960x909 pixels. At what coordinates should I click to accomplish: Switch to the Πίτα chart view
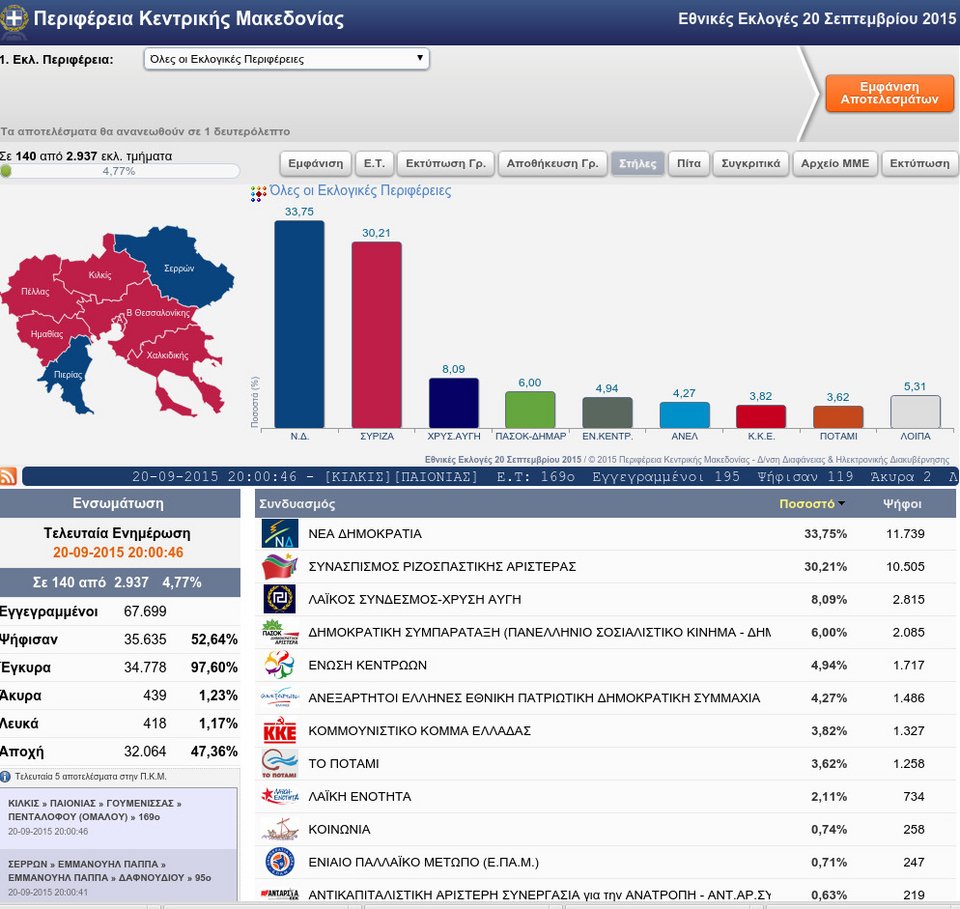click(689, 163)
